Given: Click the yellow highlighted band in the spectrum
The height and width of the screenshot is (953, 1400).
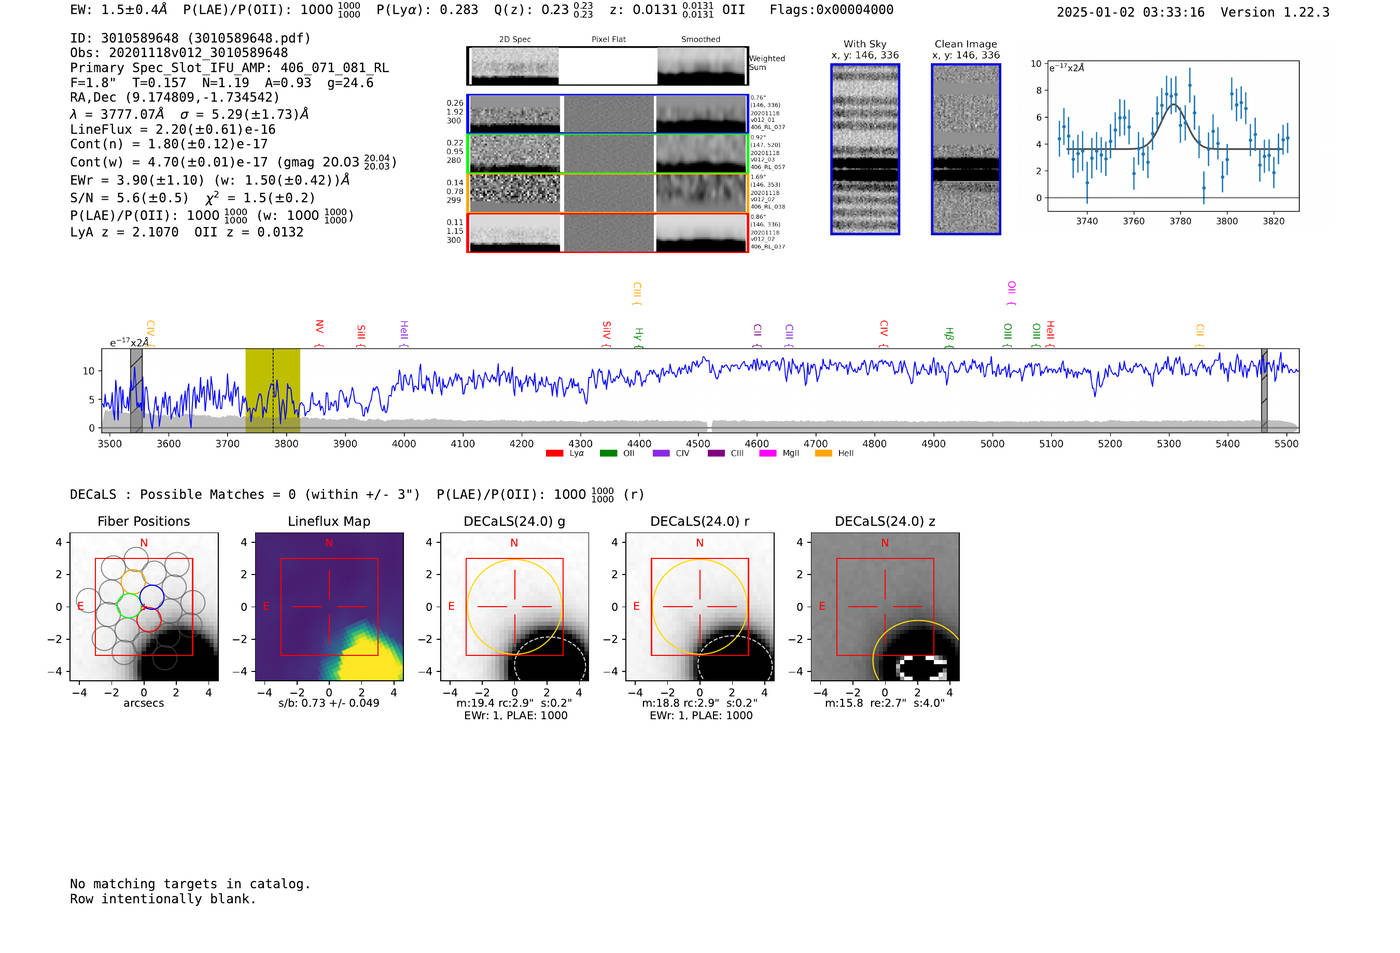Looking at the screenshot, I should (273, 390).
